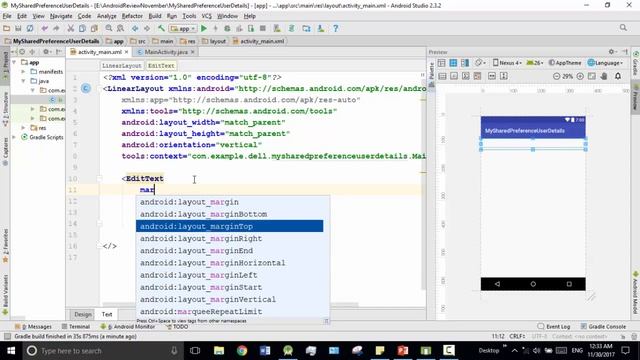Zoom in the layout preview
This screenshot has width=640, height=360.
(580, 76)
